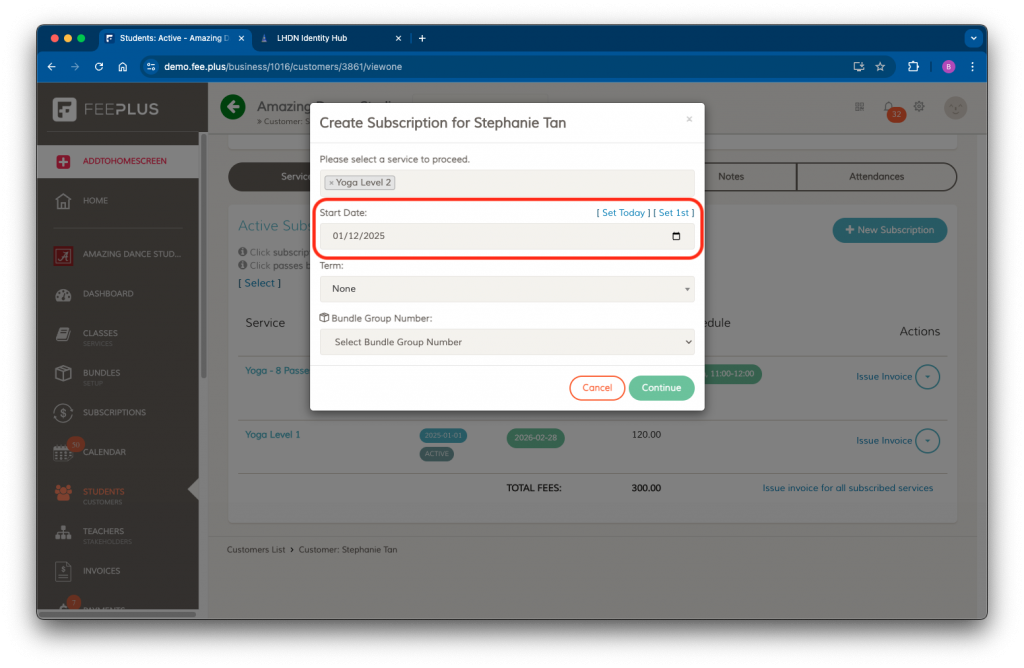This screenshot has width=1024, height=668.
Task: Open notifications bell icon
Action: 889,107
